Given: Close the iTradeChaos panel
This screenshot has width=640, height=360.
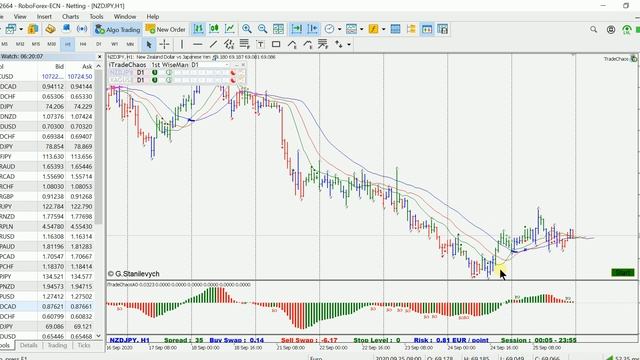Looking at the screenshot, I should point(243,65).
